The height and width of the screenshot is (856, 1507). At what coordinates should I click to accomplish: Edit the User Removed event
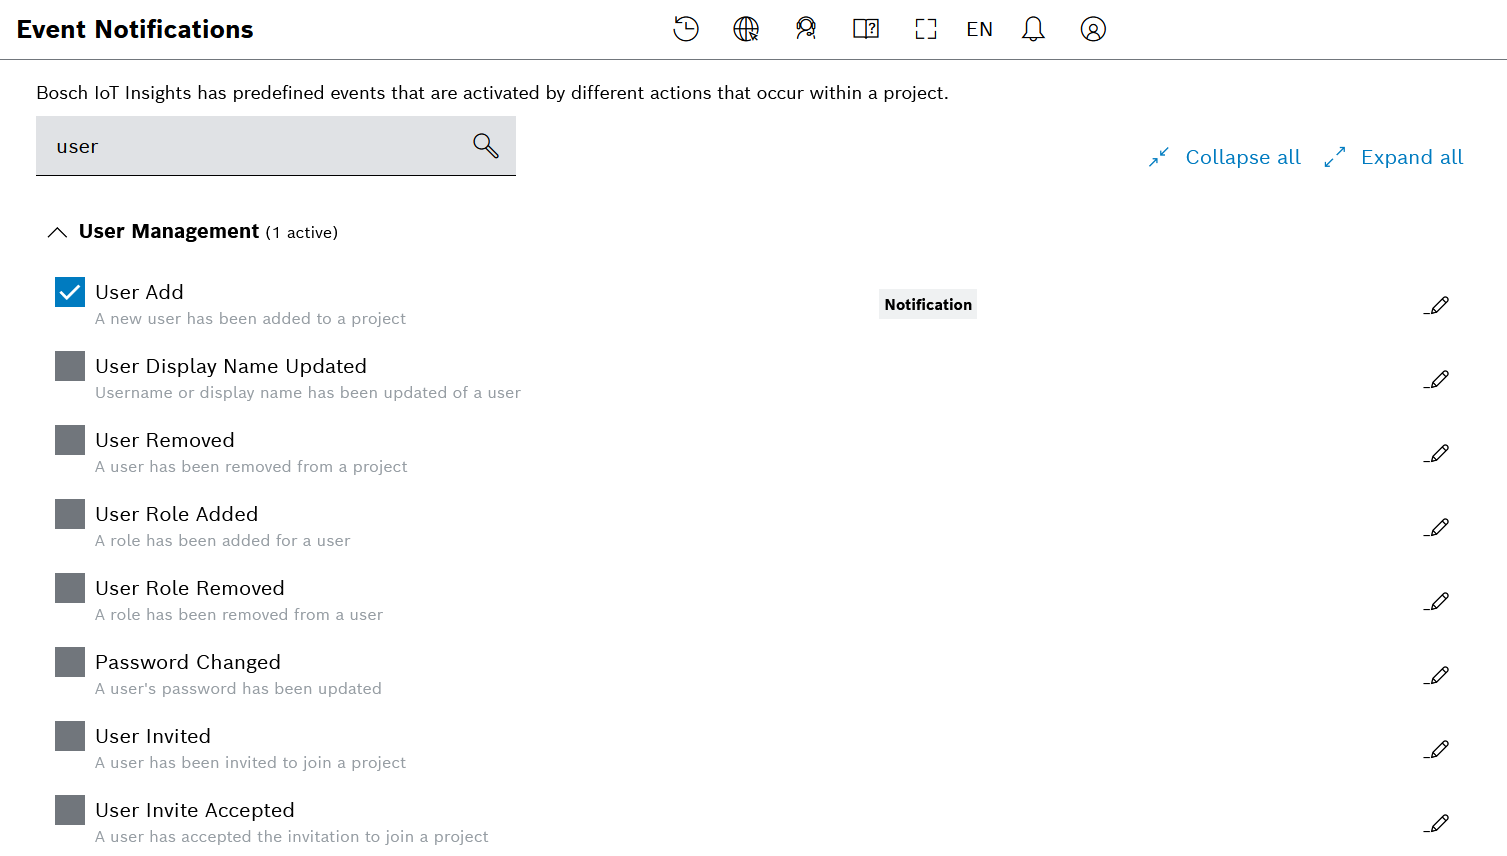(1437, 453)
